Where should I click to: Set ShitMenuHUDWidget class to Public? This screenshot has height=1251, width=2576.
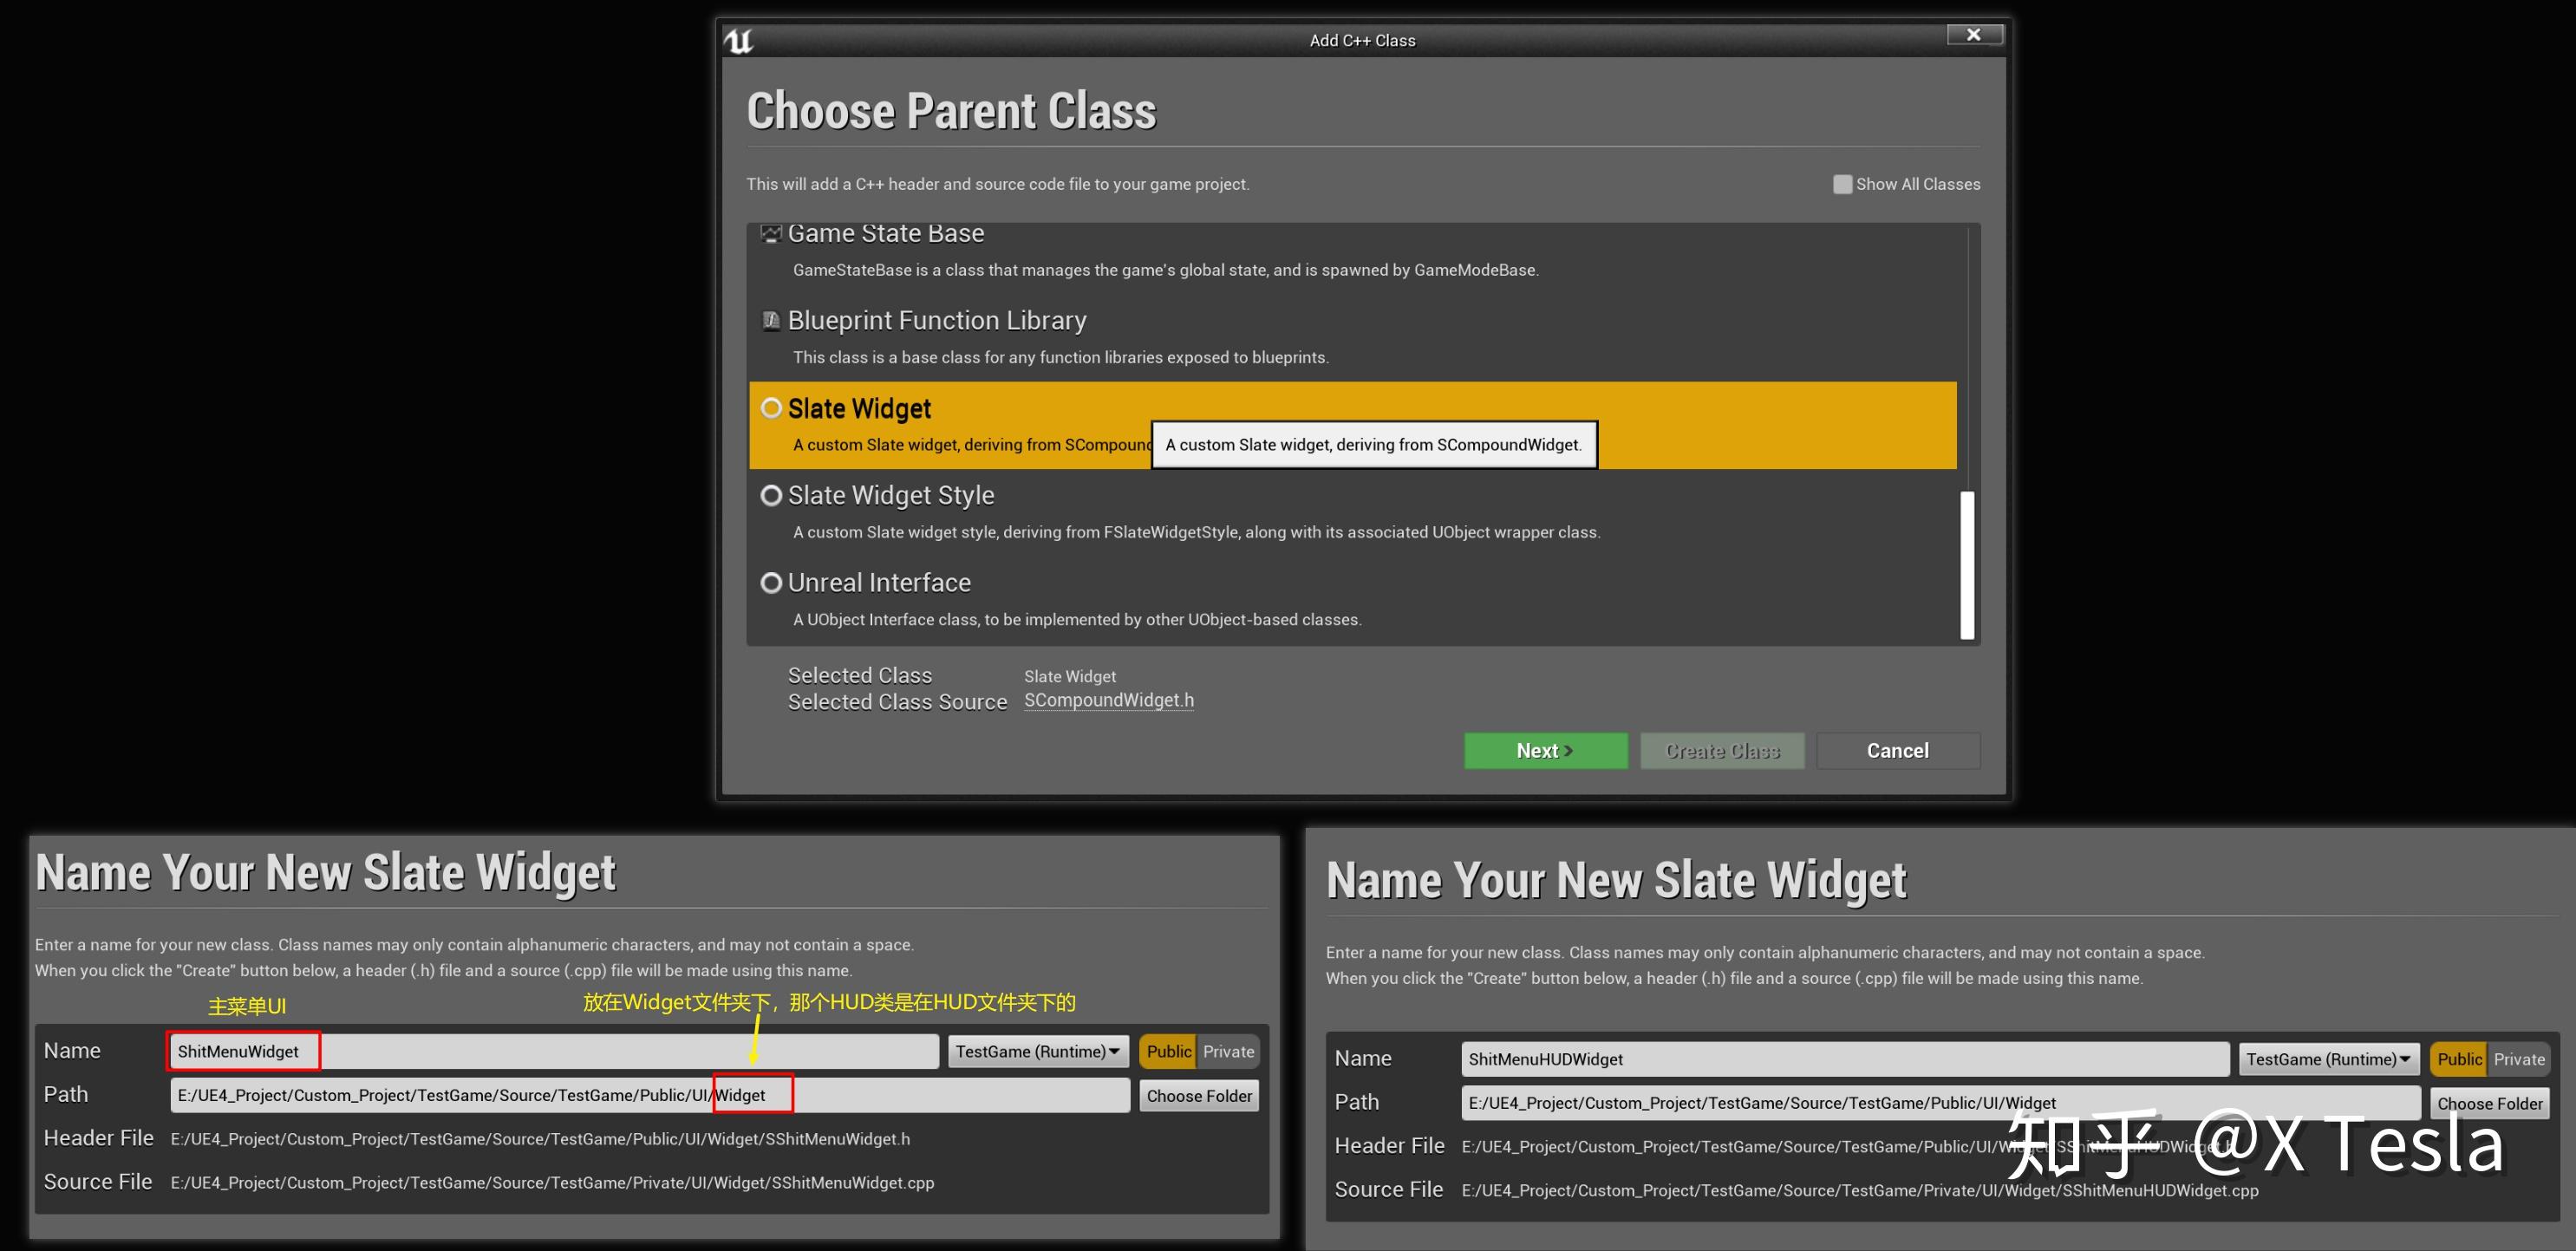click(2458, 1059)
